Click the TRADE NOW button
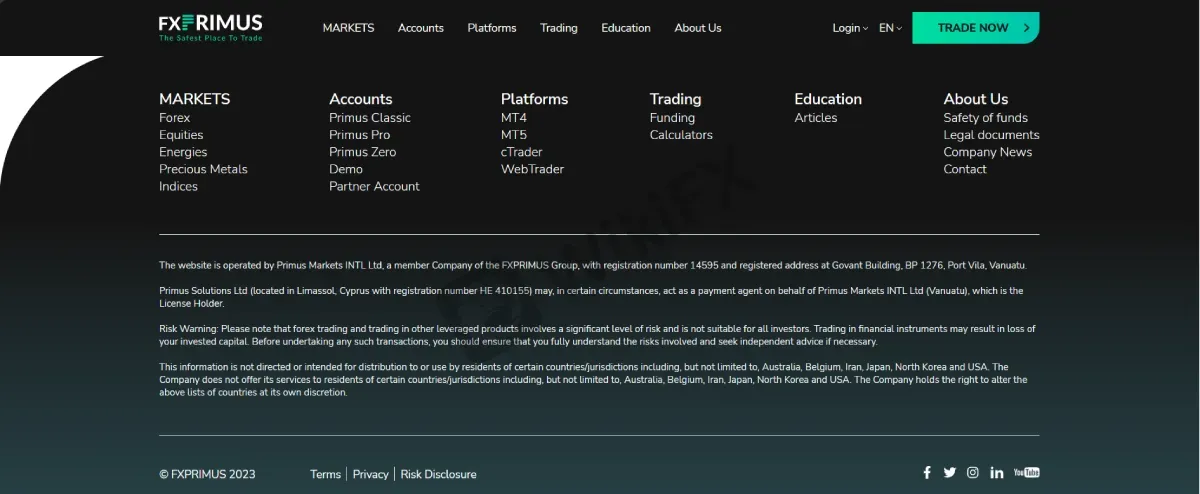1200x494 pixels. (x=975, y=28)
